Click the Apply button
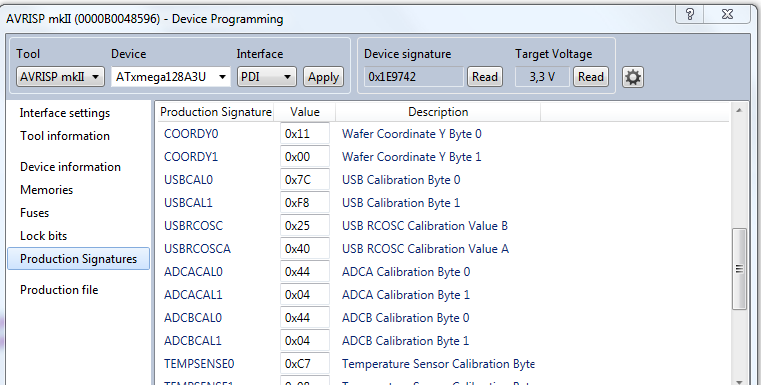Viewport: 761px width, 385px height. click(323, 77)
